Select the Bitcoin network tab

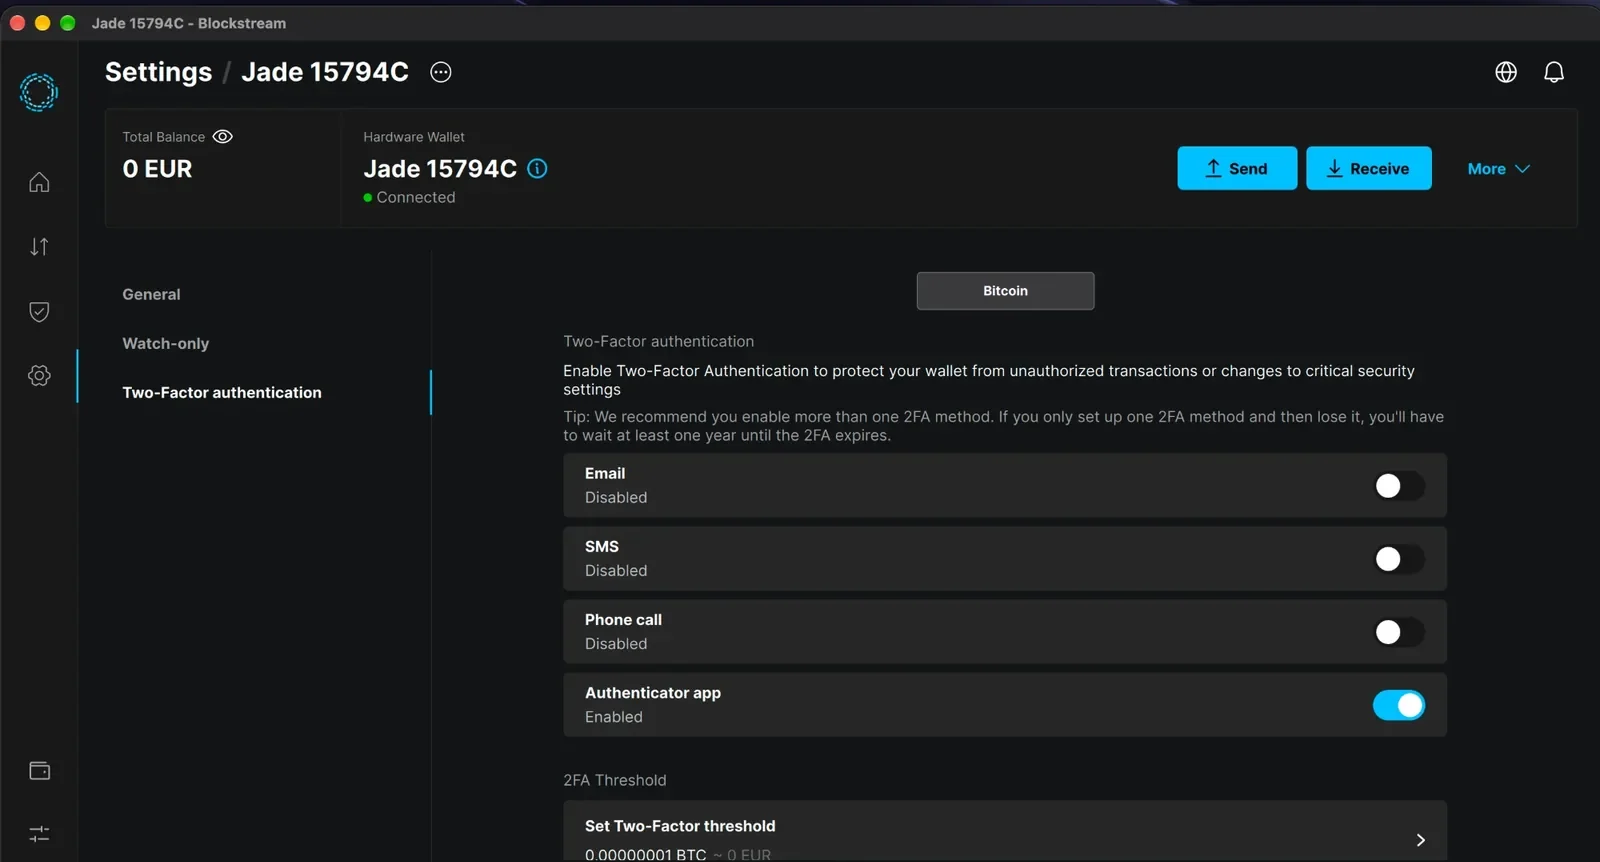pos(1005,291)
